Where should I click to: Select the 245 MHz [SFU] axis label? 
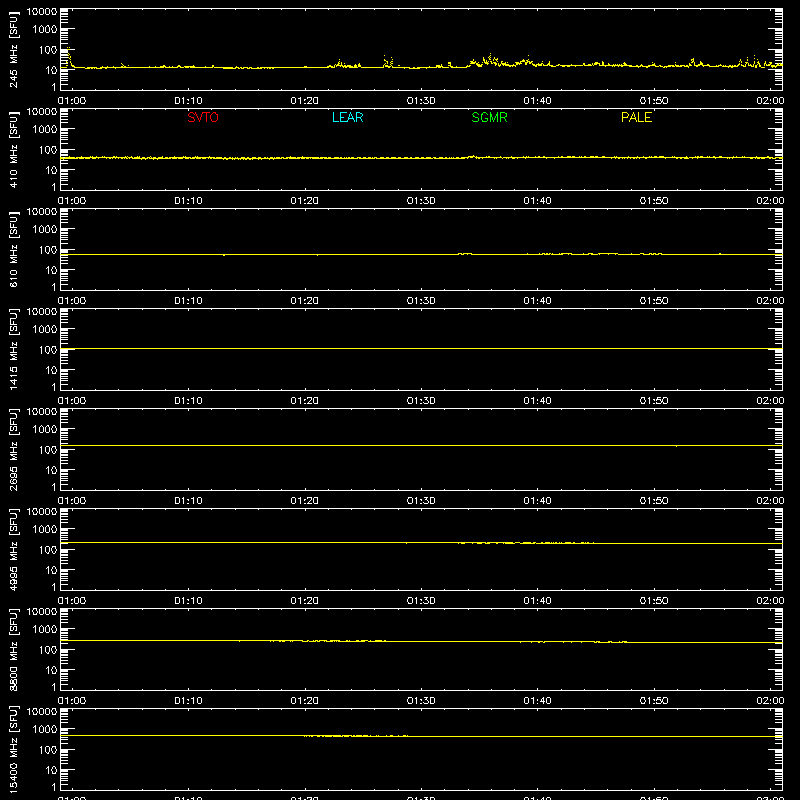13,49
